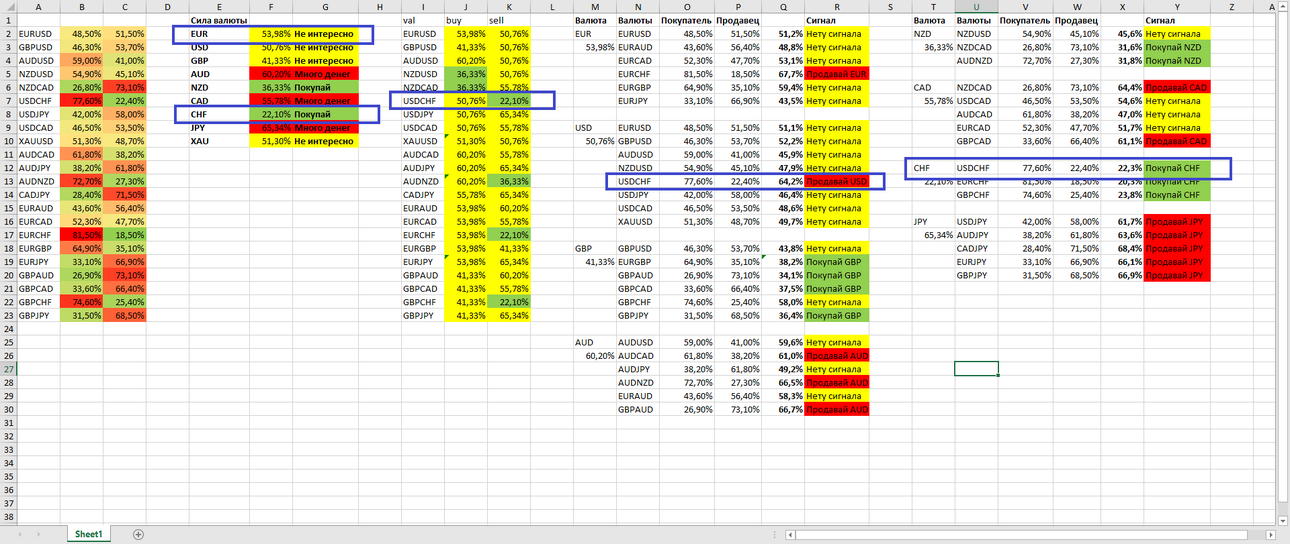Select row 27 header
Image resolution: width=1290 pixels, height=544 pixels.
point(8,368)
